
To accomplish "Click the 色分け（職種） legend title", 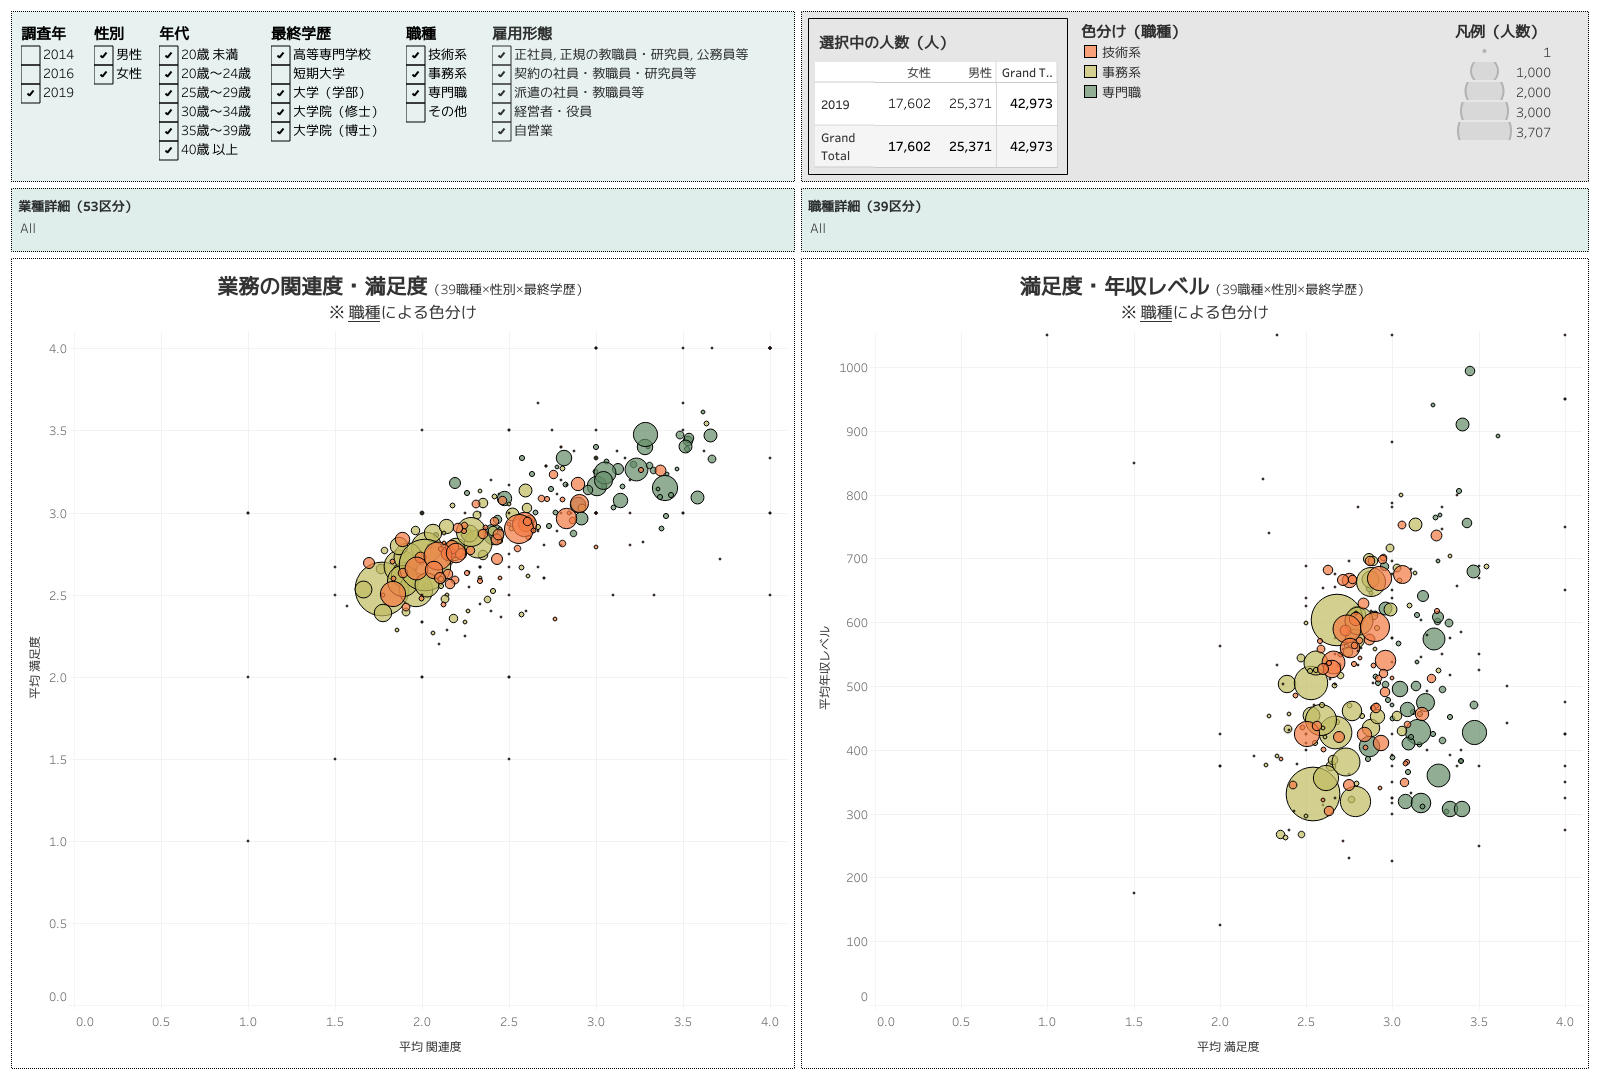I will (x=1130, y=32).
